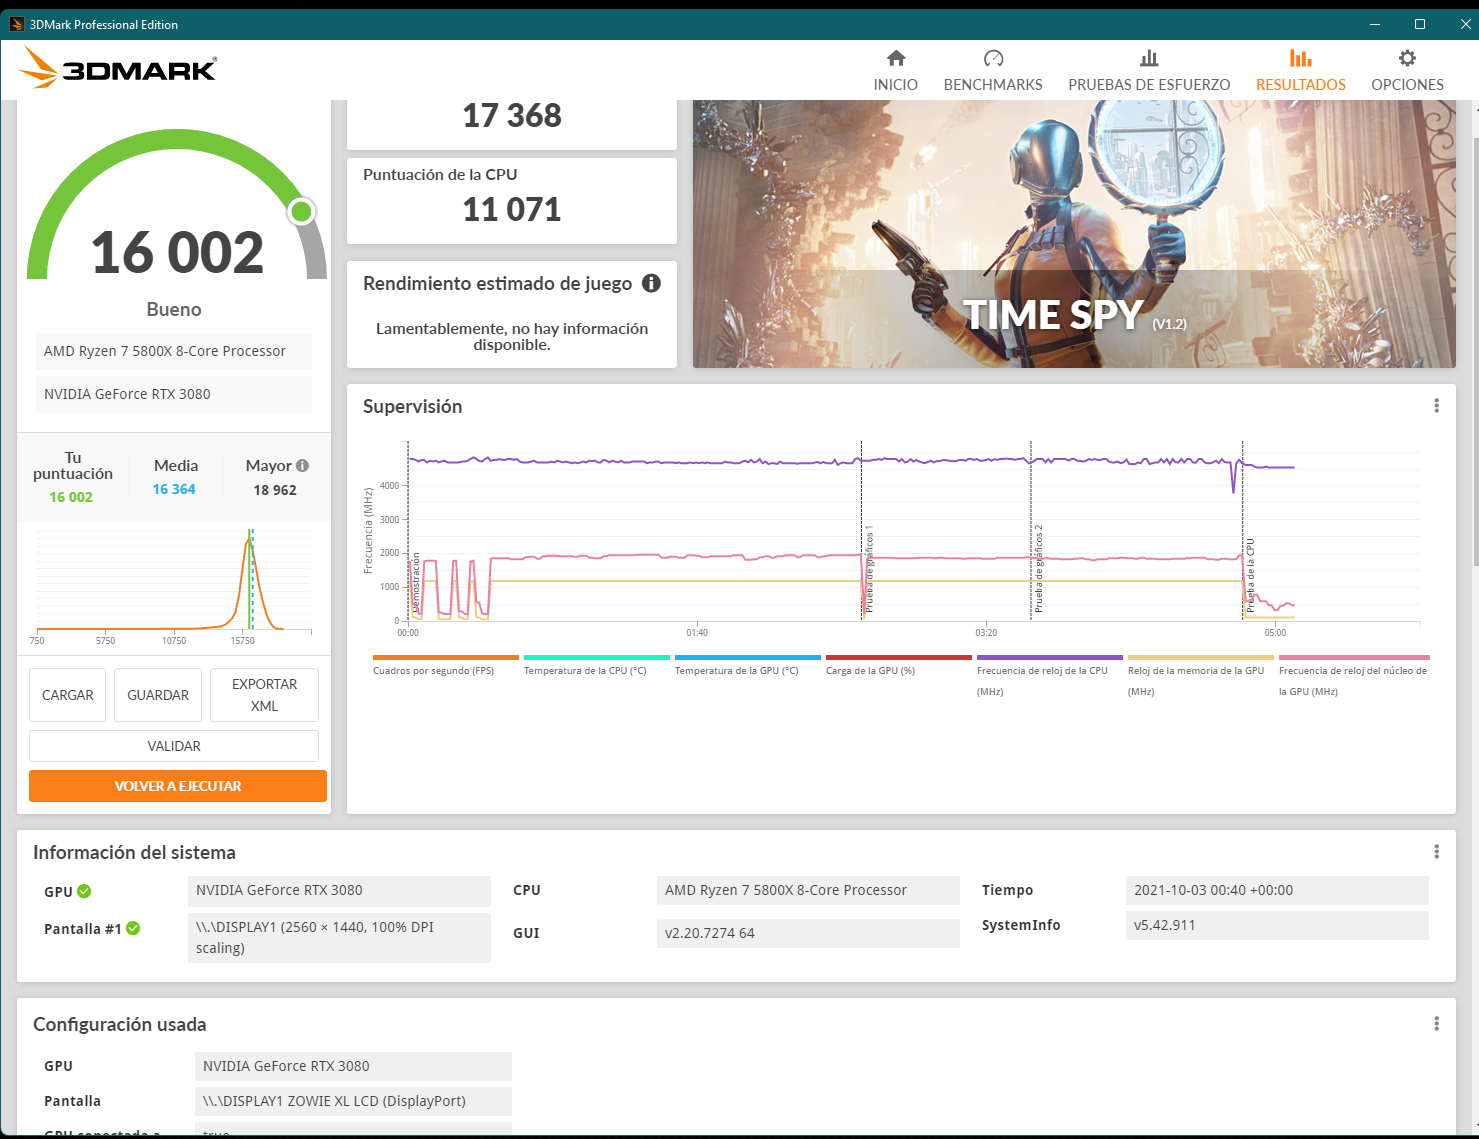Screen dimensions: 1479x1139
Task: Click CARGAR to load a result
Action: click(67, 695)
